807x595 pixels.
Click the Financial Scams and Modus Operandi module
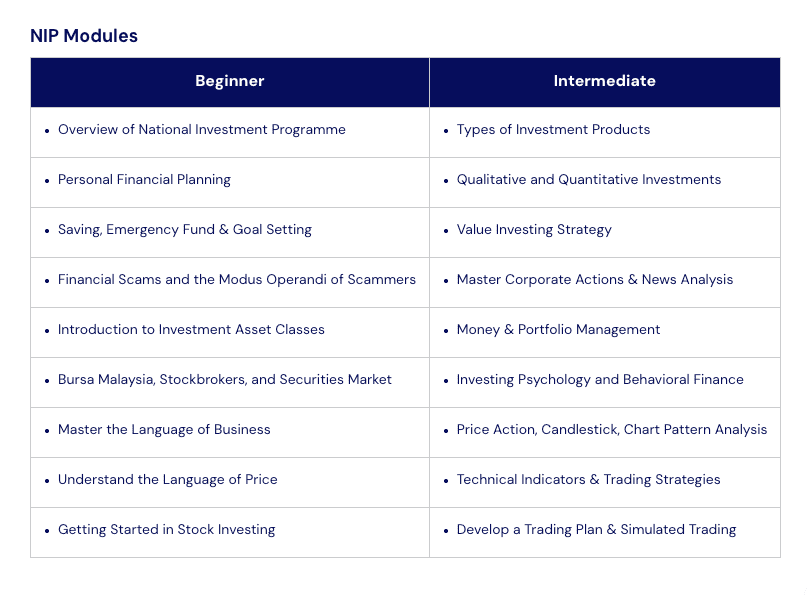[237, 280]
